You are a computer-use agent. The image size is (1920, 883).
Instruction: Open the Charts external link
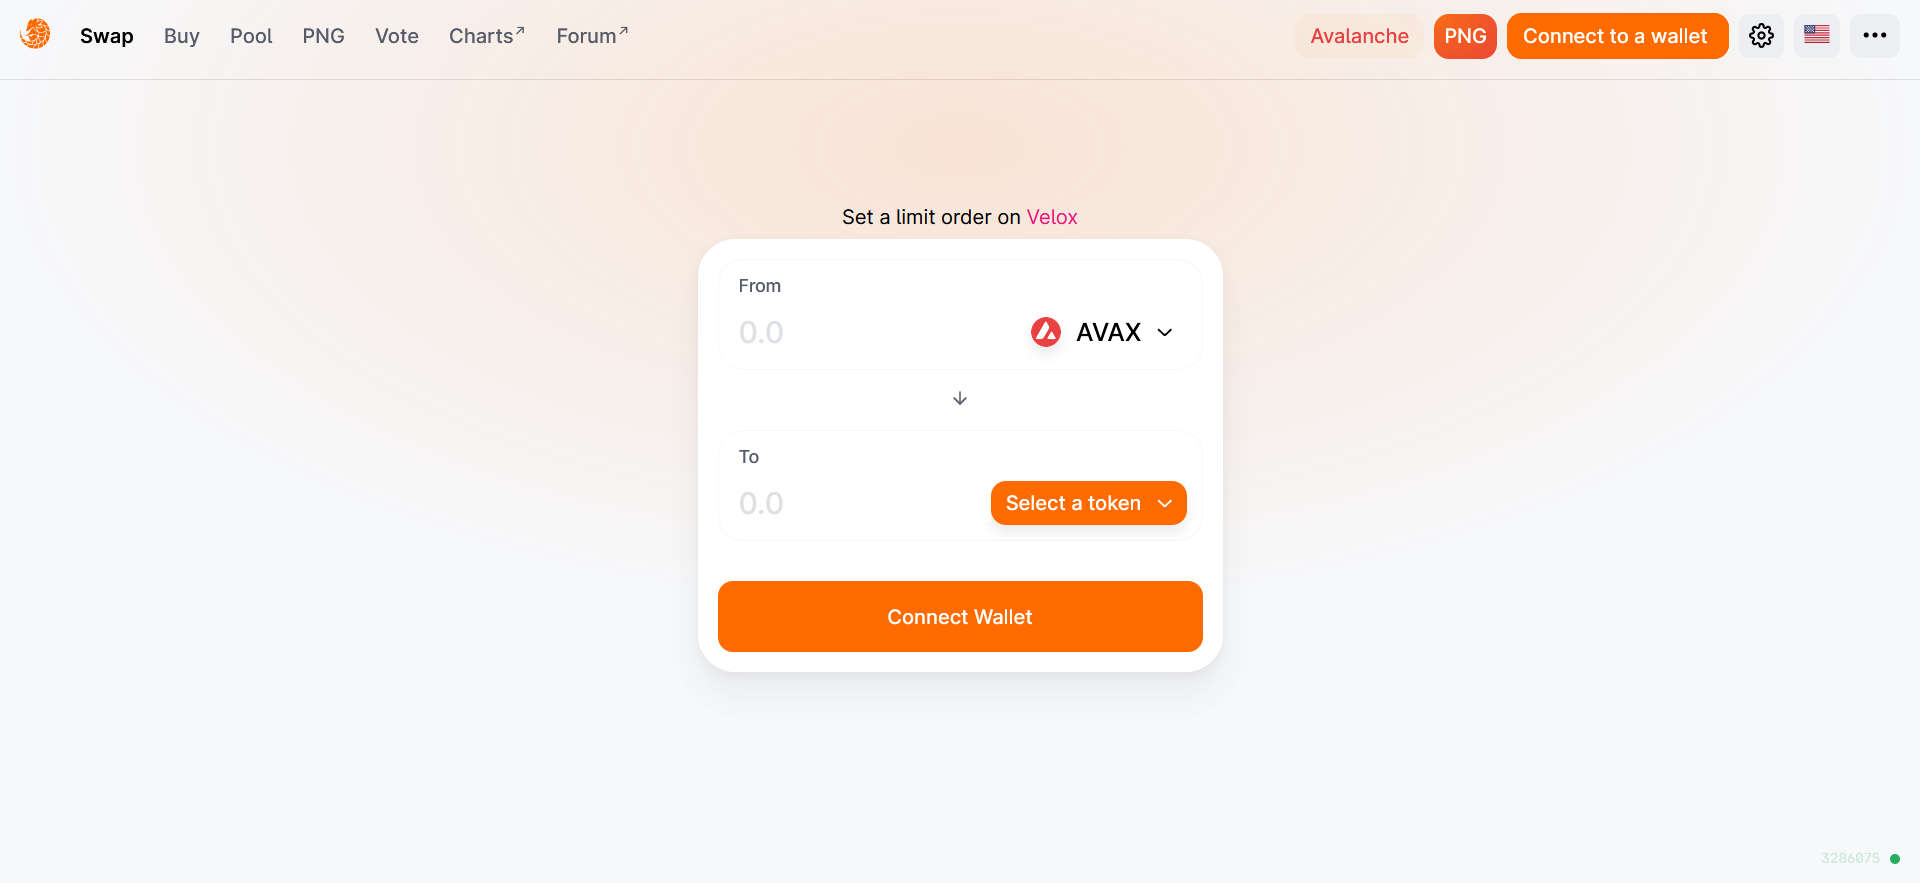coord(487,36)
